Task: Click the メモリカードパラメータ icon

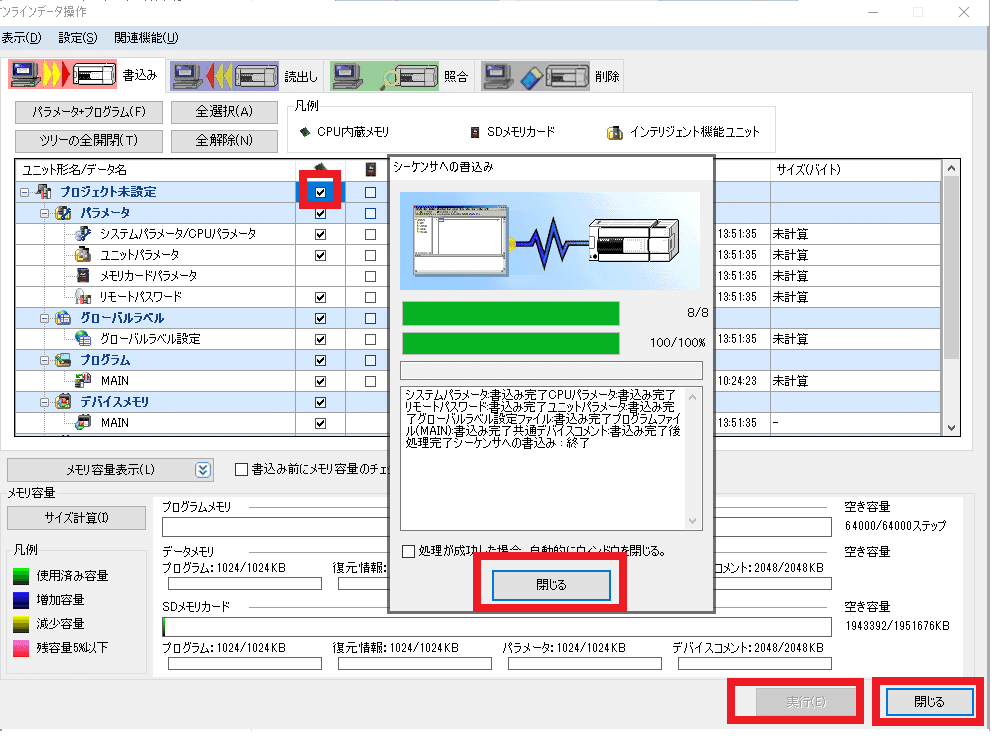Action: pos(83,275)
